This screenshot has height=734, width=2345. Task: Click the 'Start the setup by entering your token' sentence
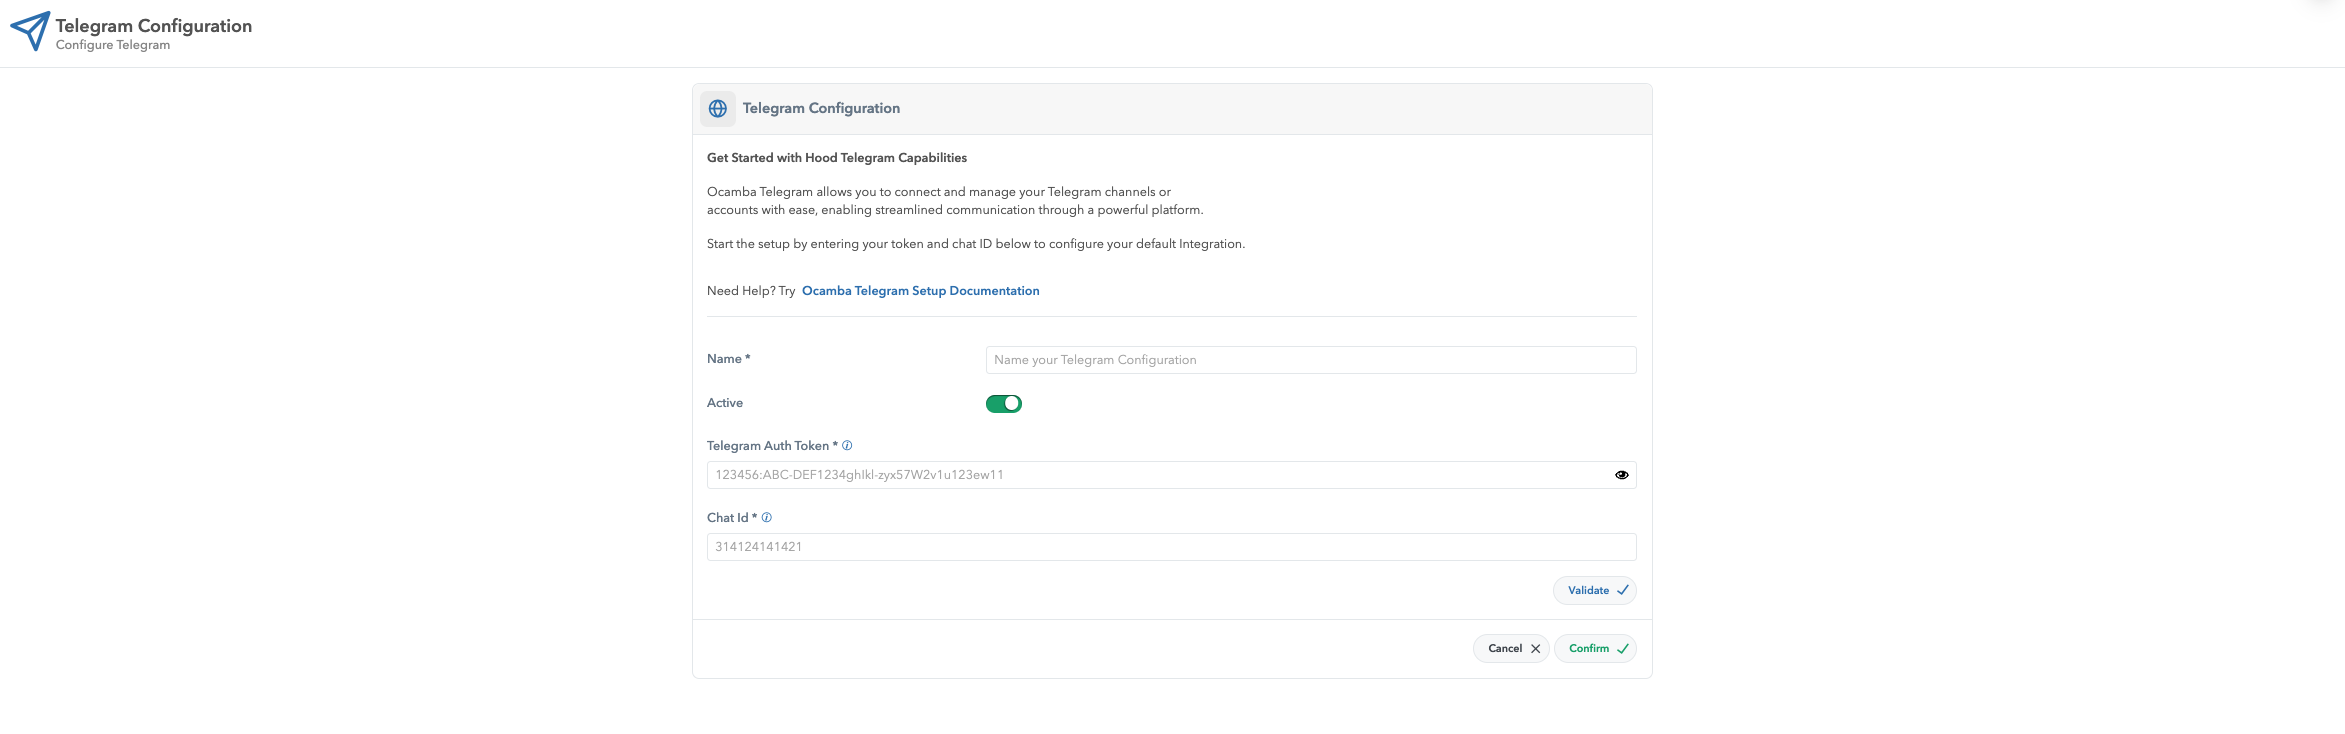pyautogui.click(x=976, y=244)
